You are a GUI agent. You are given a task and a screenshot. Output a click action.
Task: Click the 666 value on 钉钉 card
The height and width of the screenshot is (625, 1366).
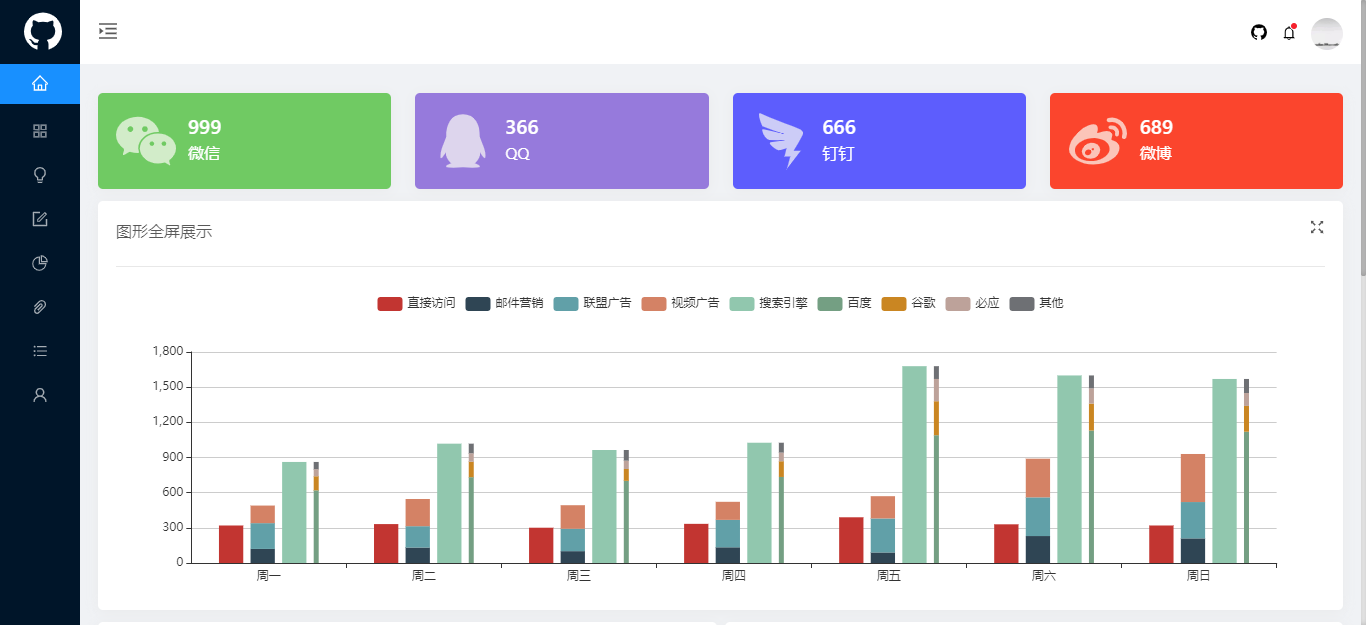tap(839, 127)
